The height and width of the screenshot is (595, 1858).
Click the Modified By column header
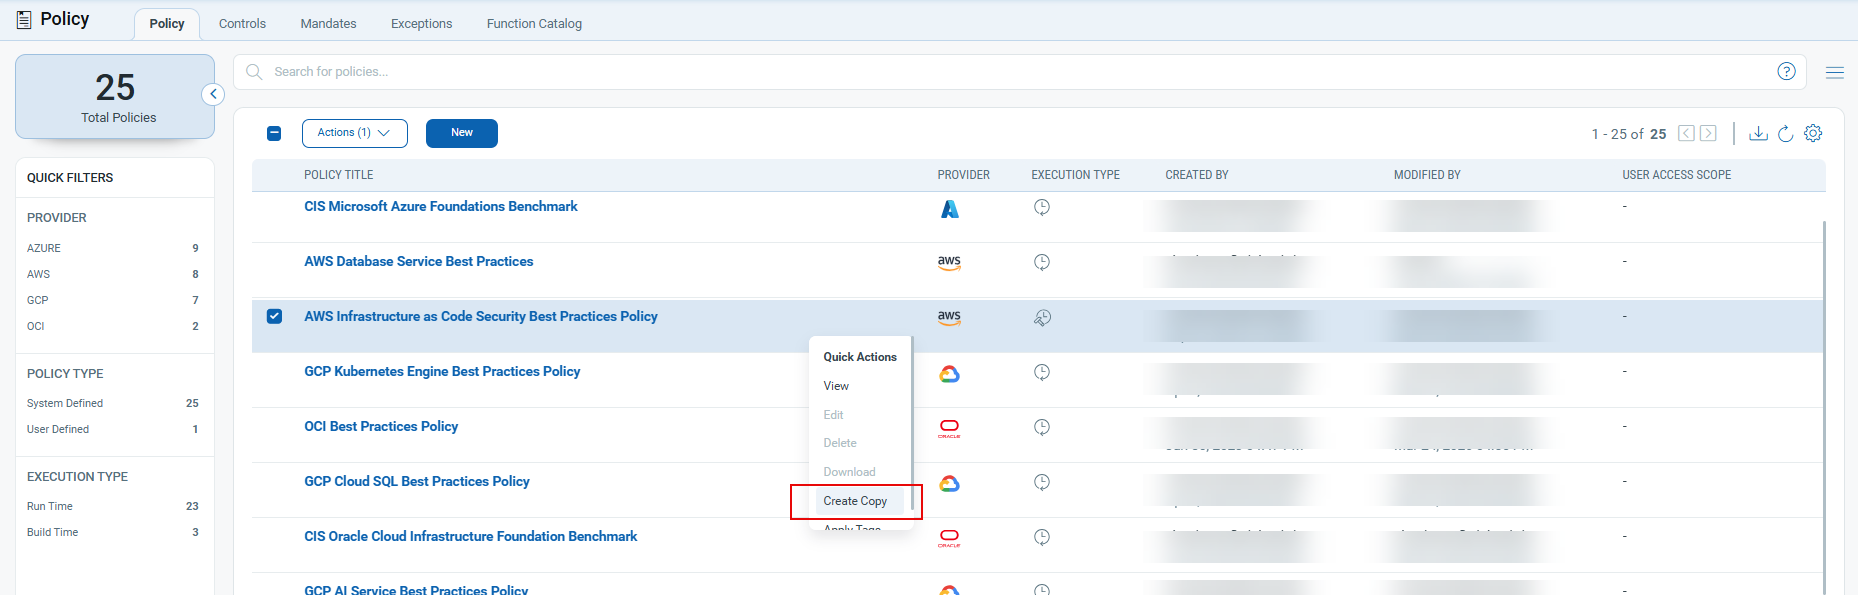(x=1427, y=175)
